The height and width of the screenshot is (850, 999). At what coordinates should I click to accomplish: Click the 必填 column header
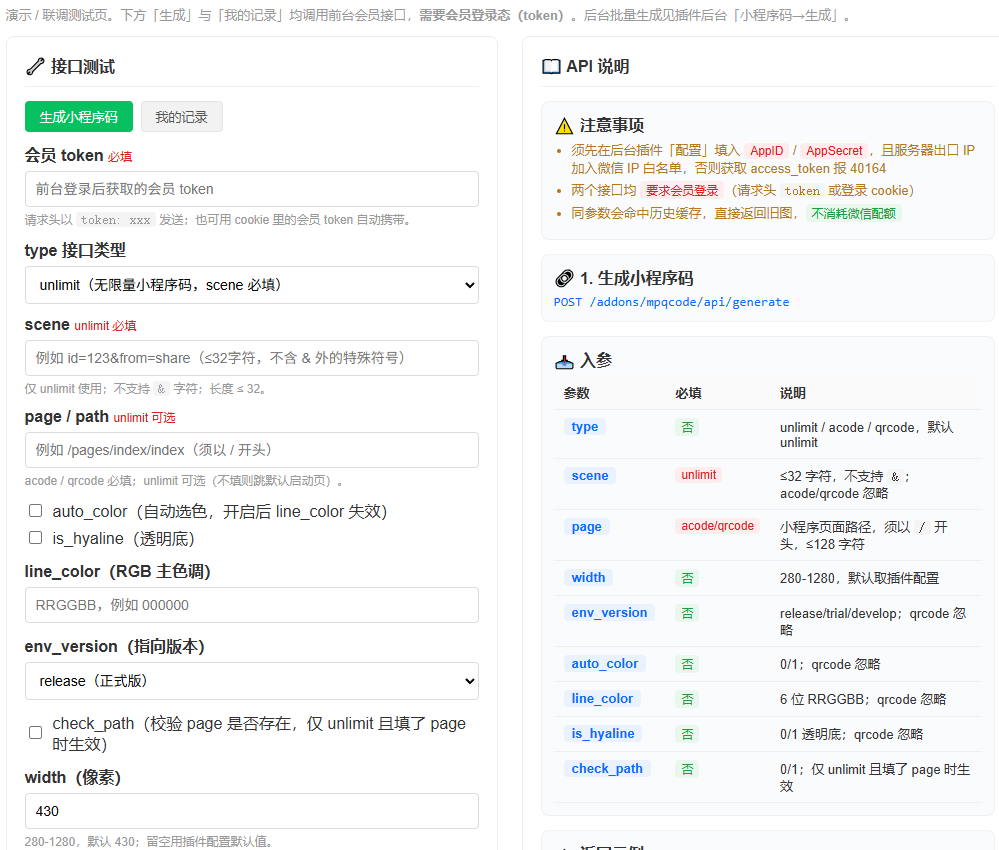689,393
